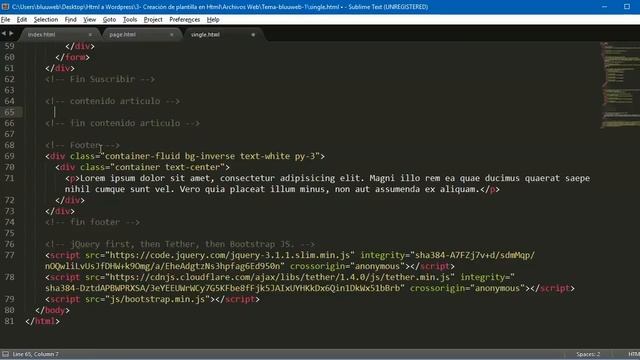Click 'js/bootstrap.min.js' source text

click(158, 300)
